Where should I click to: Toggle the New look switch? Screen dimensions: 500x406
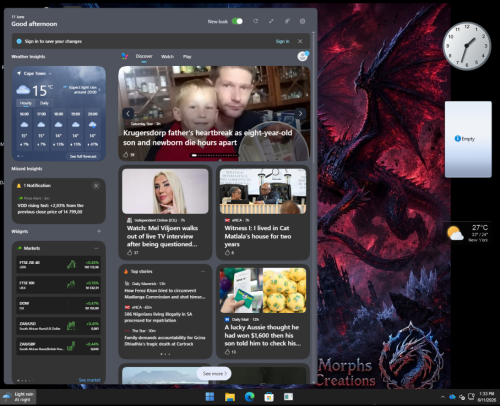click(237, 21)
